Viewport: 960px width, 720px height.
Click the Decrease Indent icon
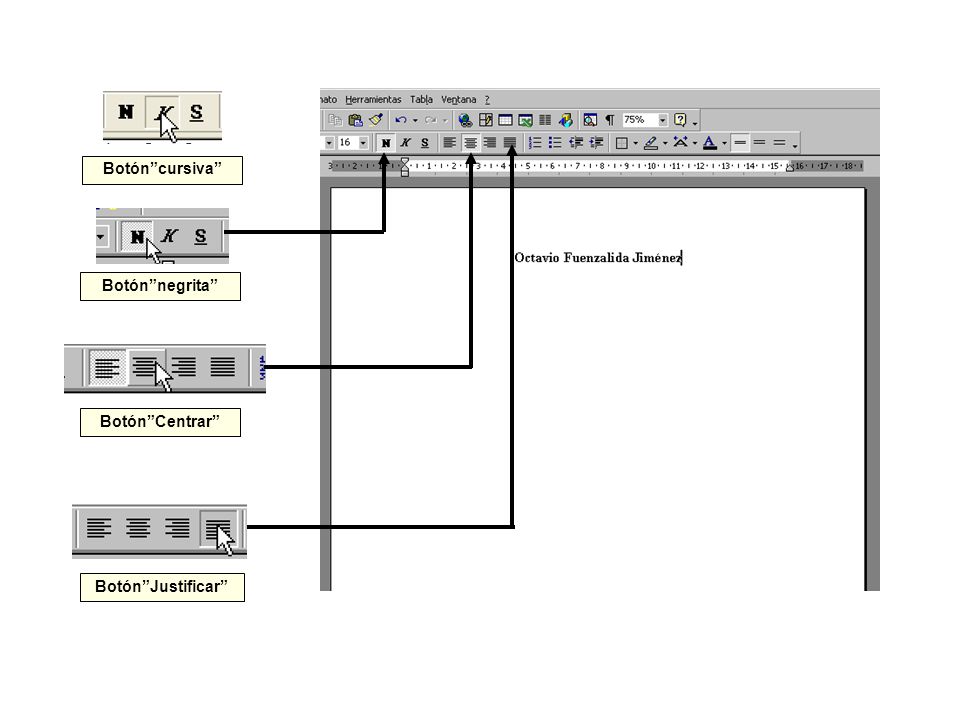(576, 143)
